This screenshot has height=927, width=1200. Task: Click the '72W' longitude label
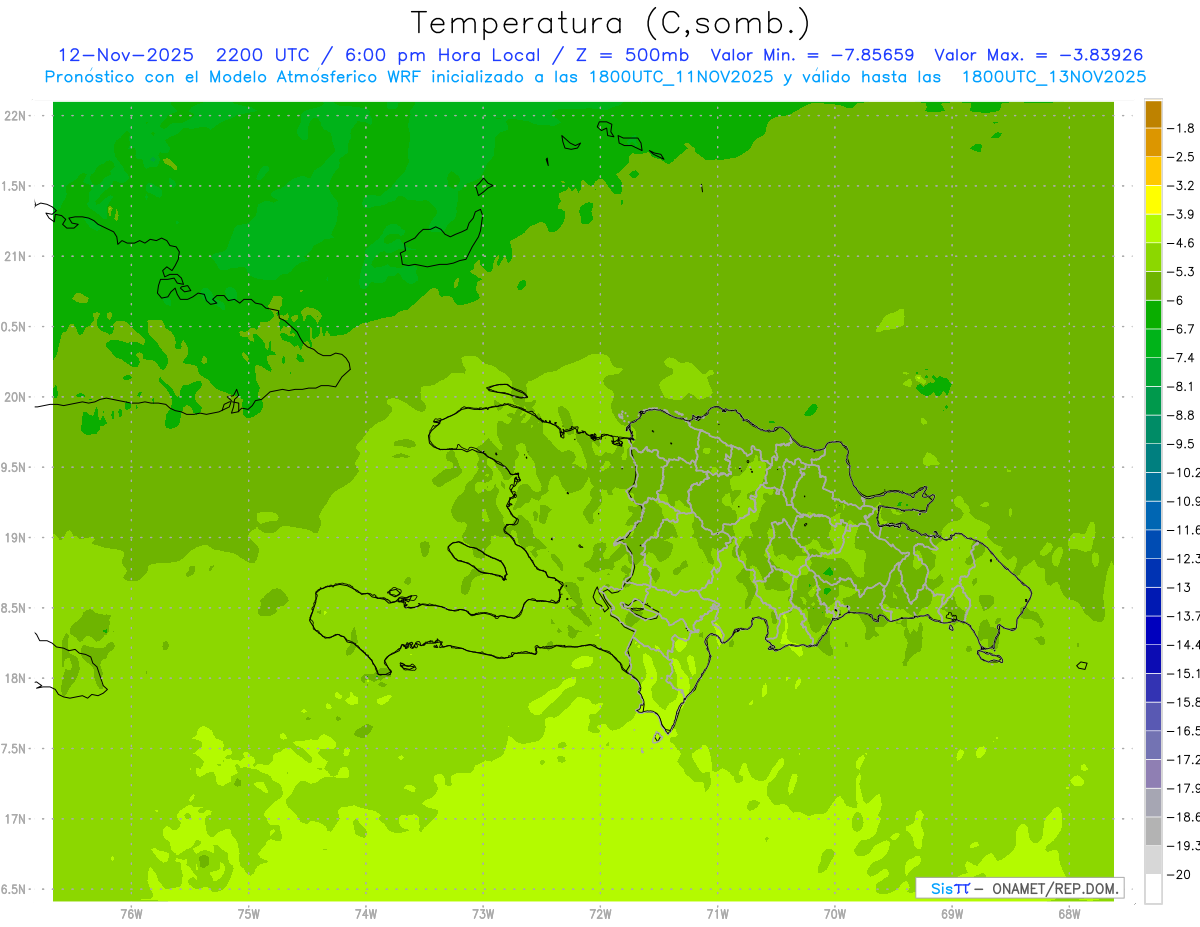[600, 914]
